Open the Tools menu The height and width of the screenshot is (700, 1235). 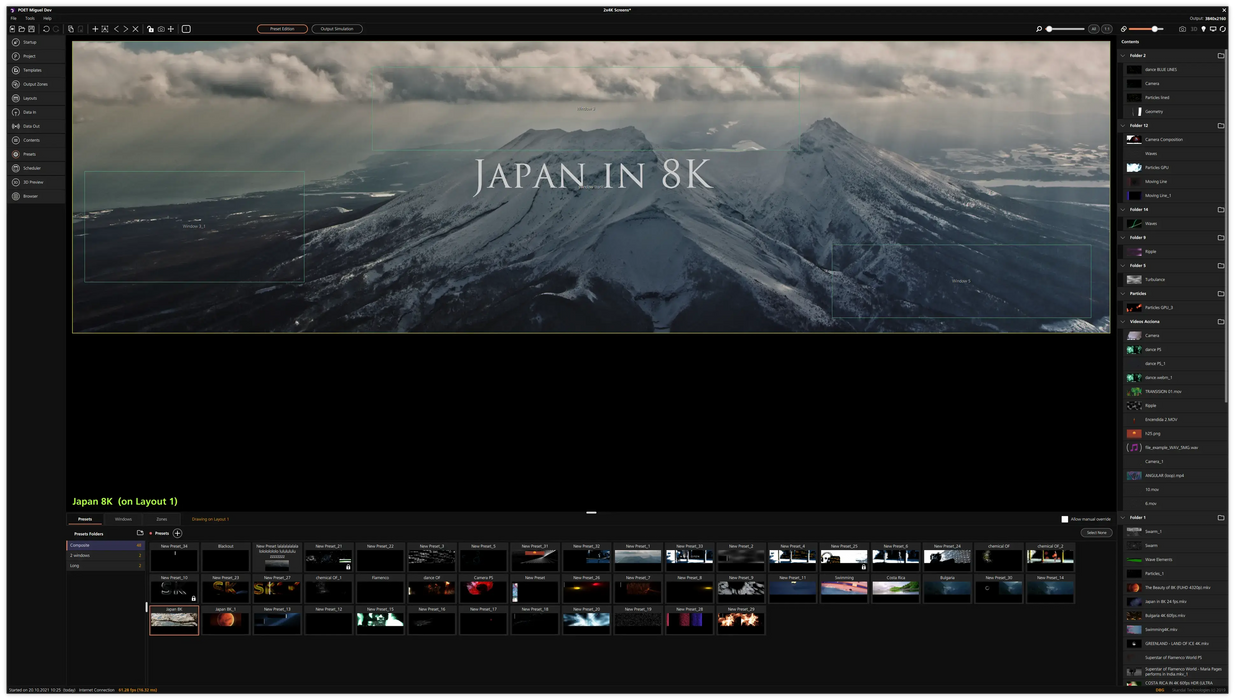[29, 18]
